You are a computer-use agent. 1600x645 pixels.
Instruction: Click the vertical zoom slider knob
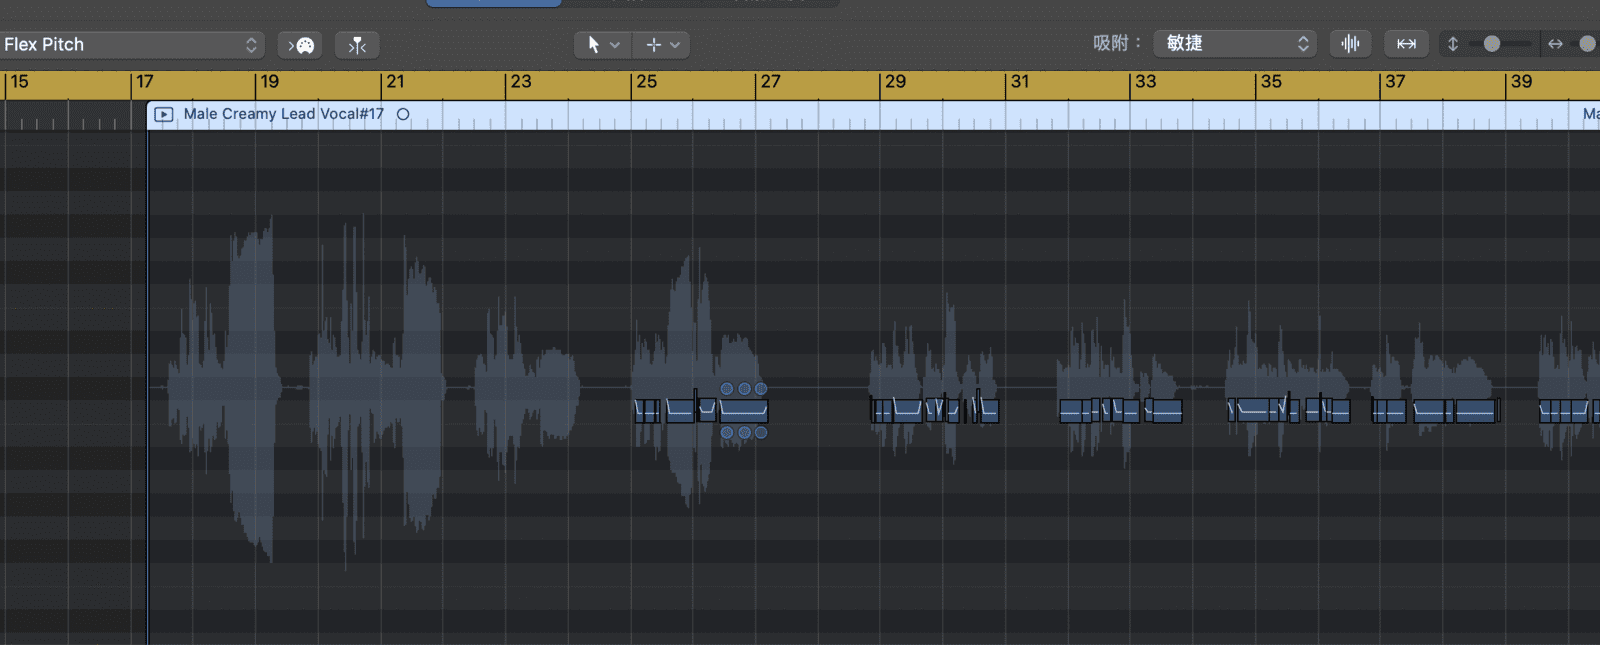1492,44
